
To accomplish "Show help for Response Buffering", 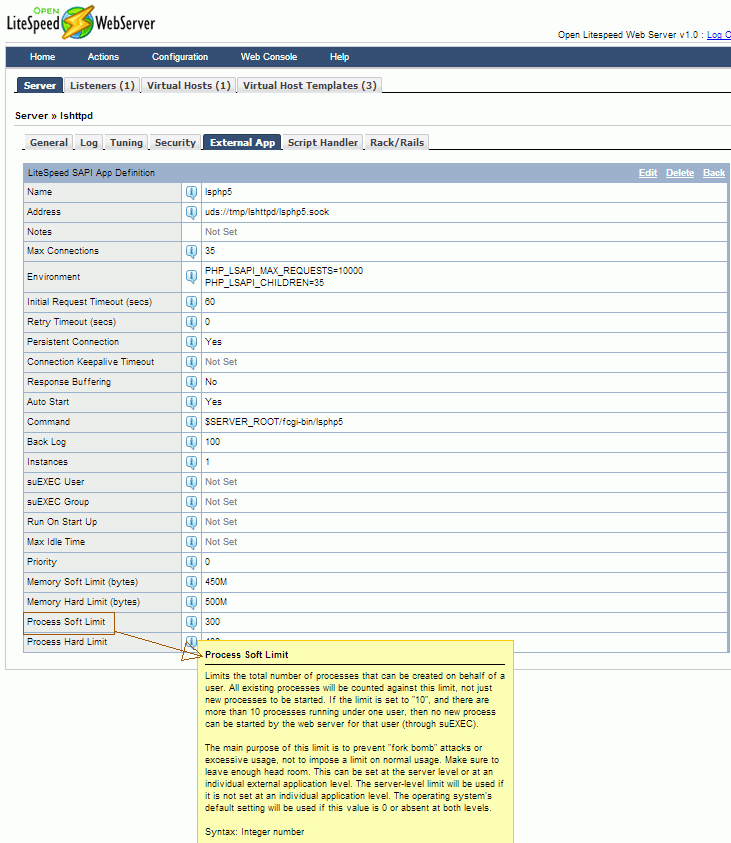I will point(191,382).
